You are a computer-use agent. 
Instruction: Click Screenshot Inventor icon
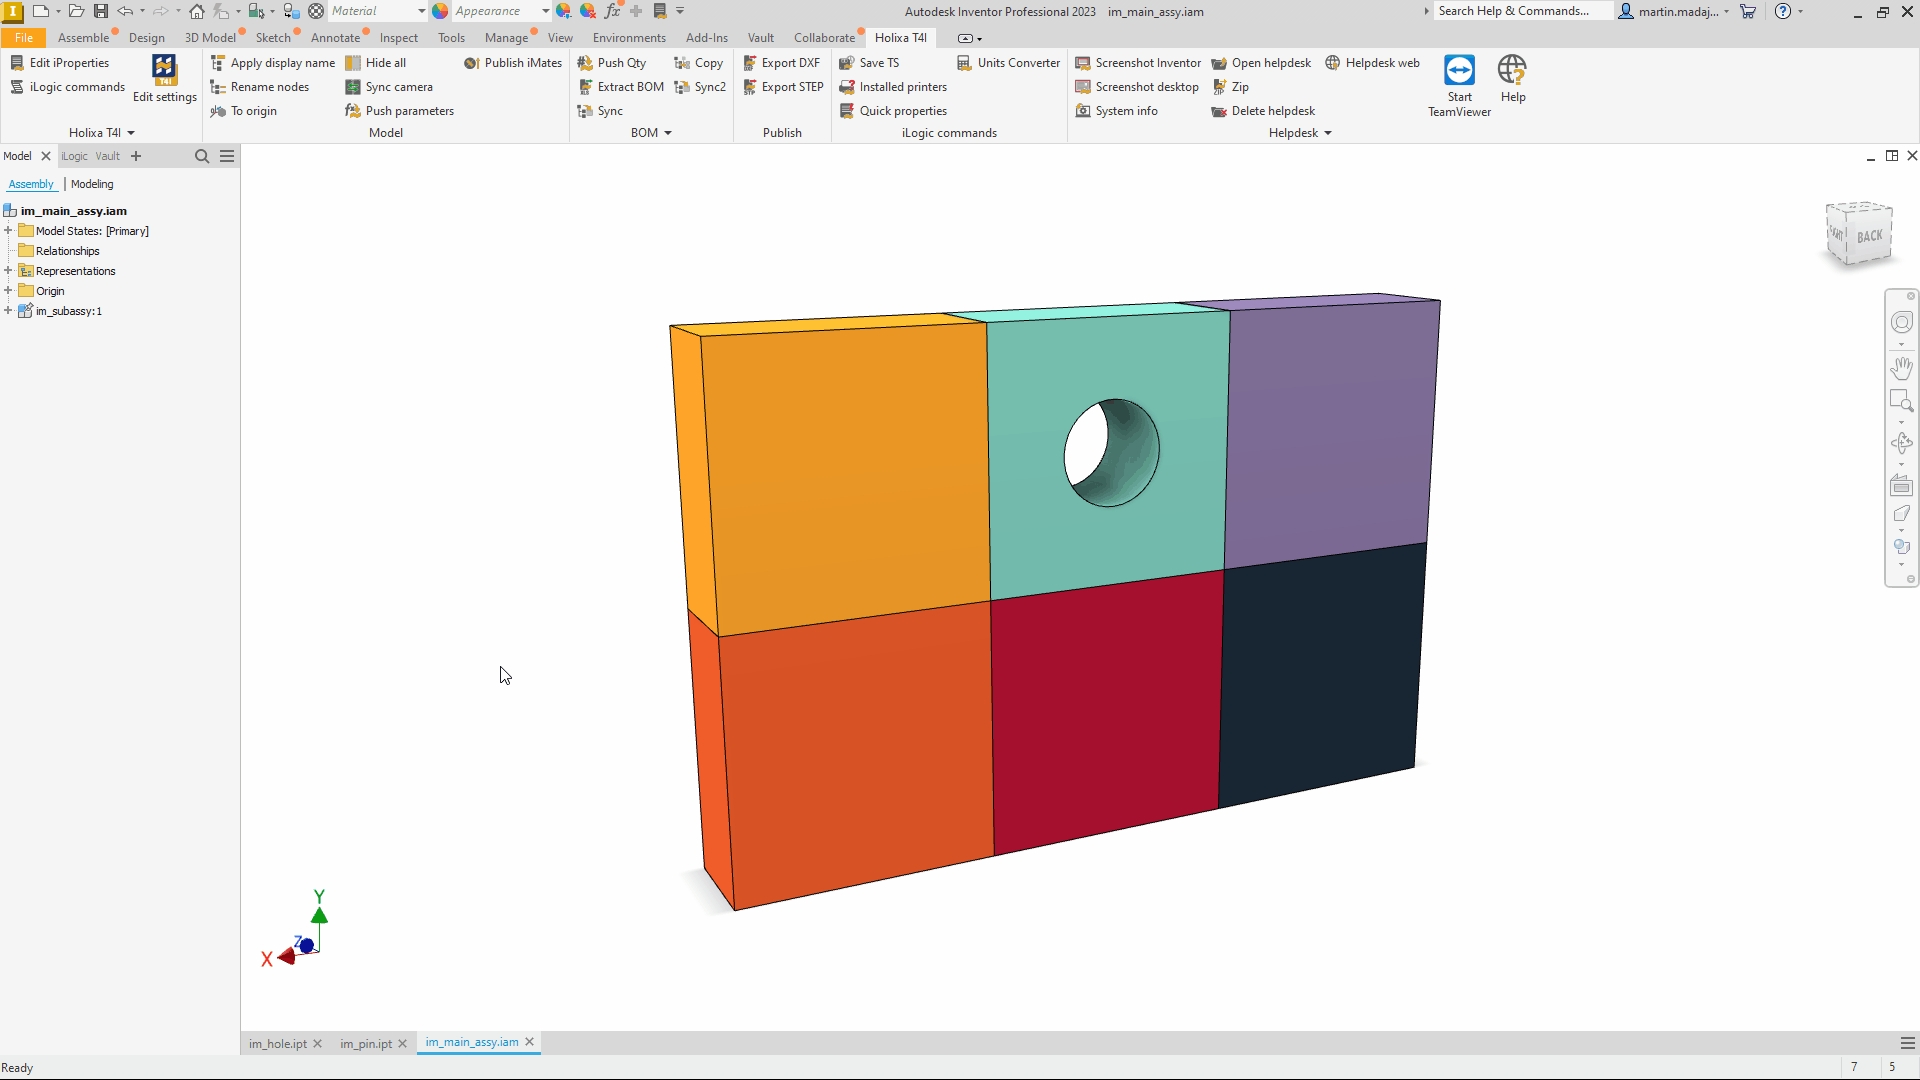pos(1082,63)
